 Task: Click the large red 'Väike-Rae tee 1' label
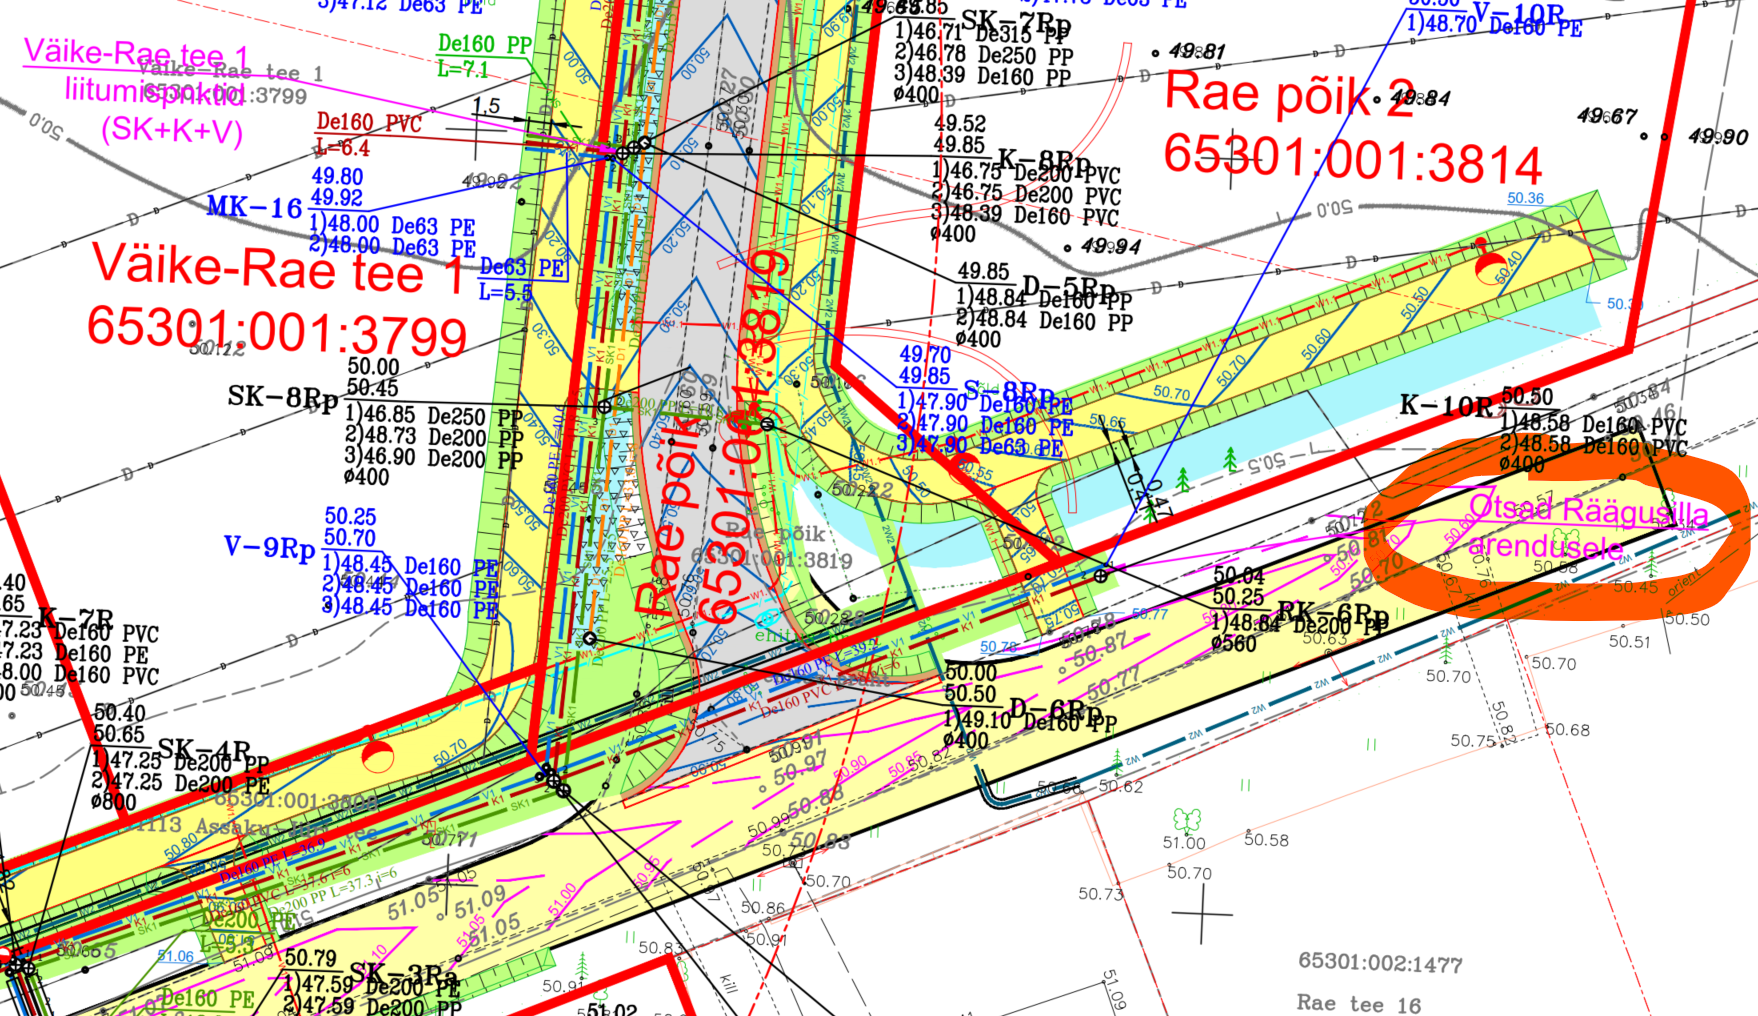click(x=278, y=268)
